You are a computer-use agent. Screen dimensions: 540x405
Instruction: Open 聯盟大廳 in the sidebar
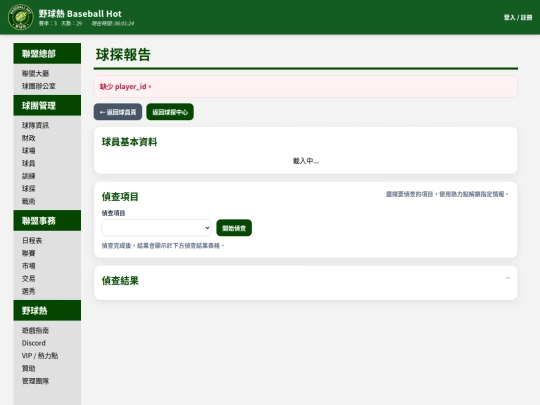(x=35, y=73)
